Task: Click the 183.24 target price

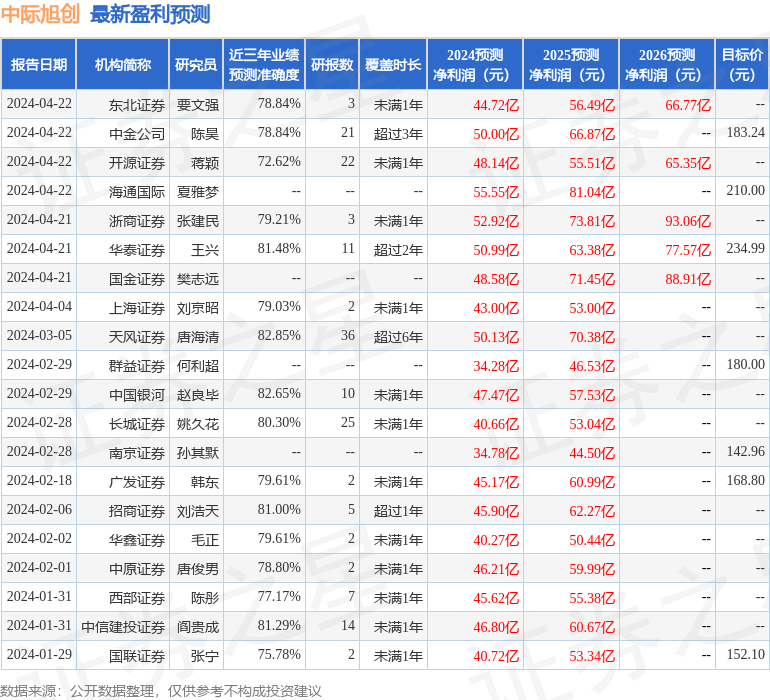Action: click(745, 133)
